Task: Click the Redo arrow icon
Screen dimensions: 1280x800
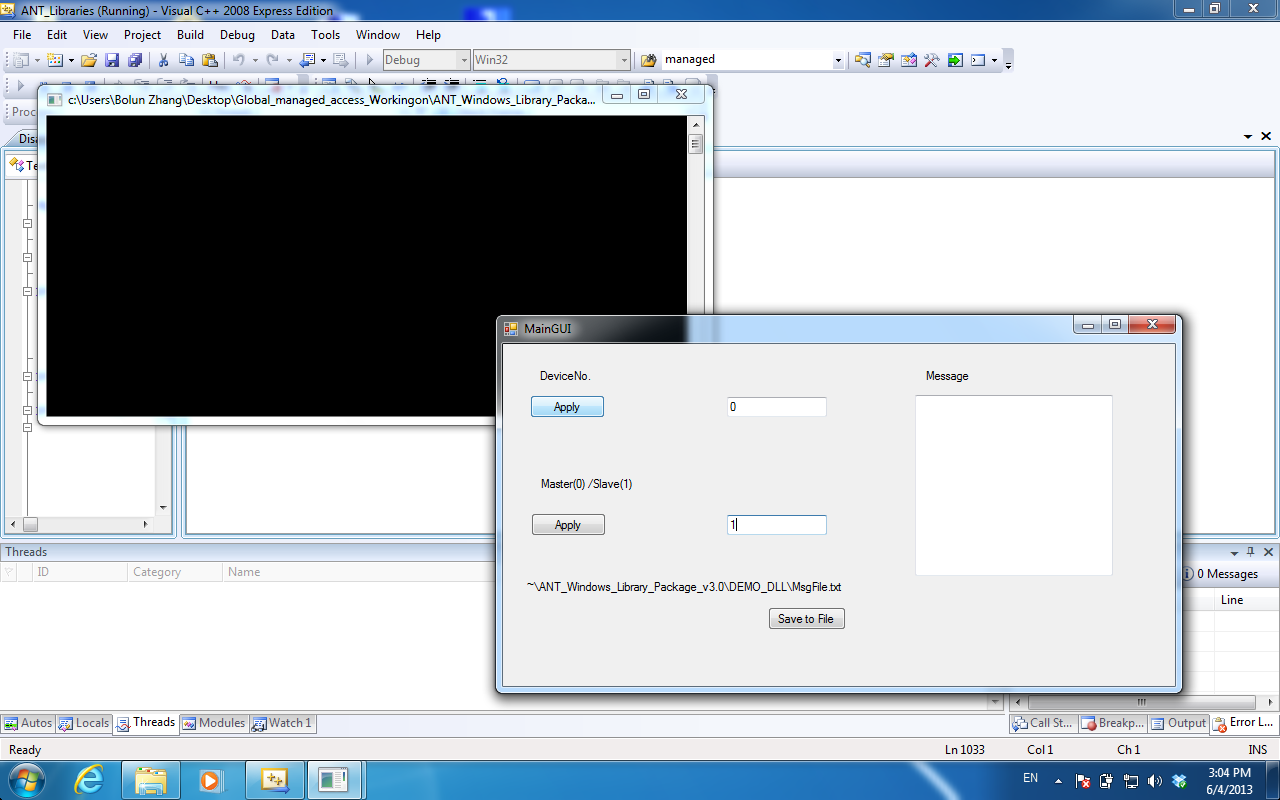Action: point(272,60)
